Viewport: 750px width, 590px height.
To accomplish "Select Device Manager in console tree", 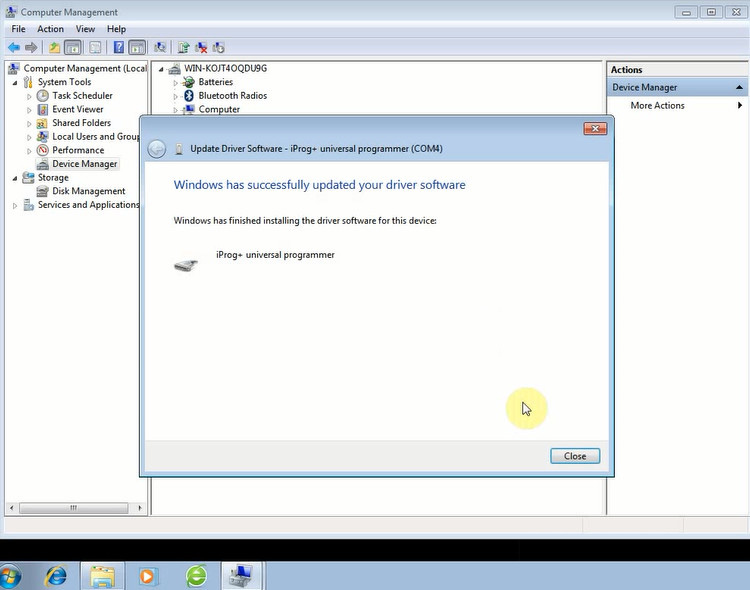I will [85, 164].
